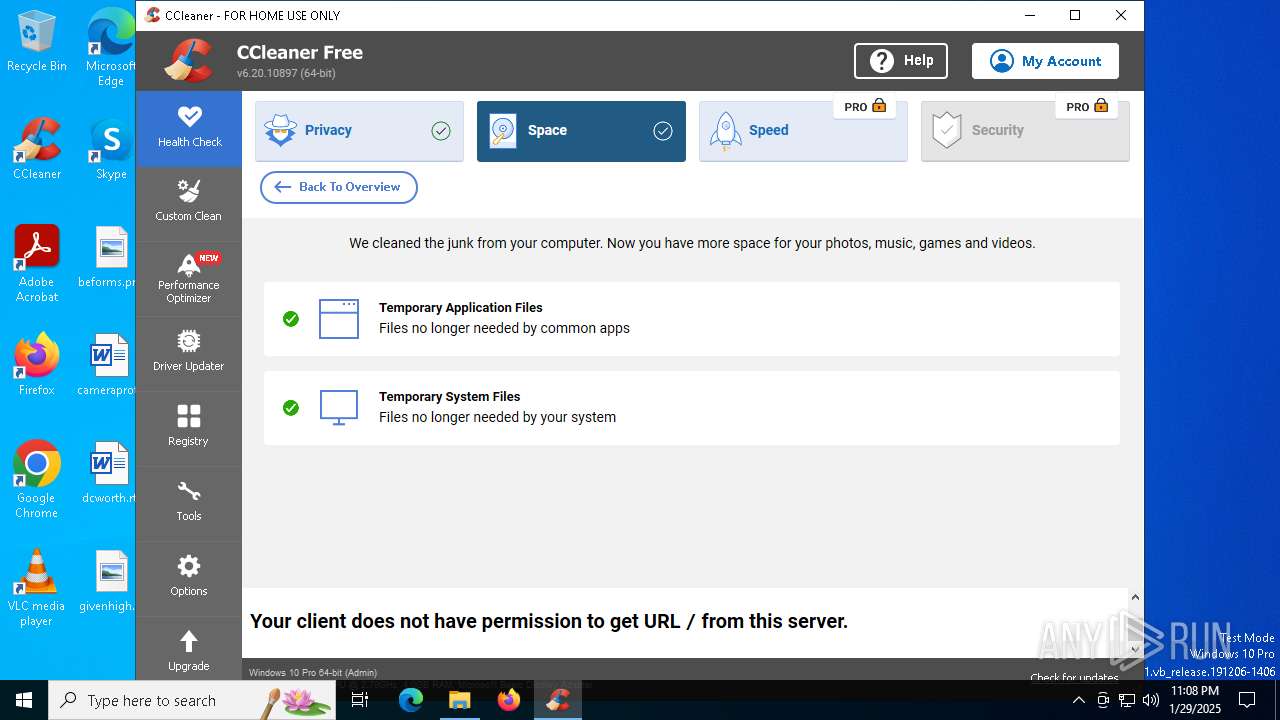The width and height of the screenshot is (1280, 720).
Task: Open VLC media player shortcut
Action: coord(37,588)
